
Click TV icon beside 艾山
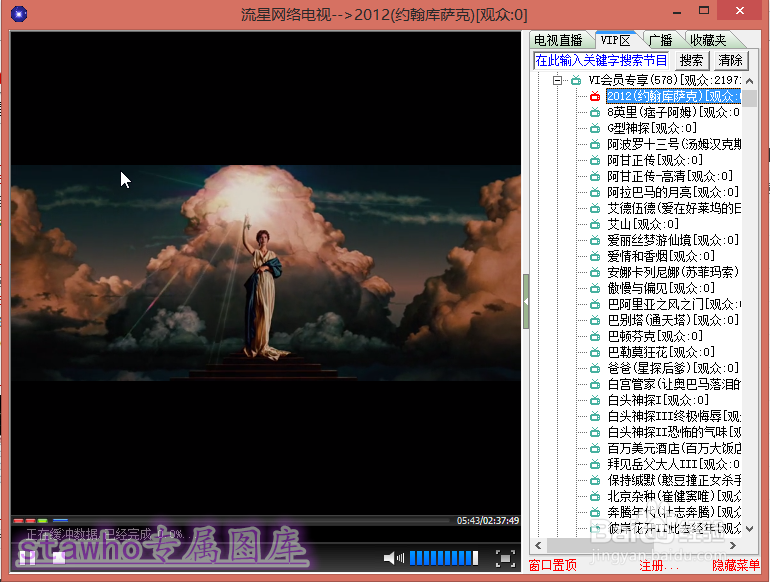coord(595,224)
